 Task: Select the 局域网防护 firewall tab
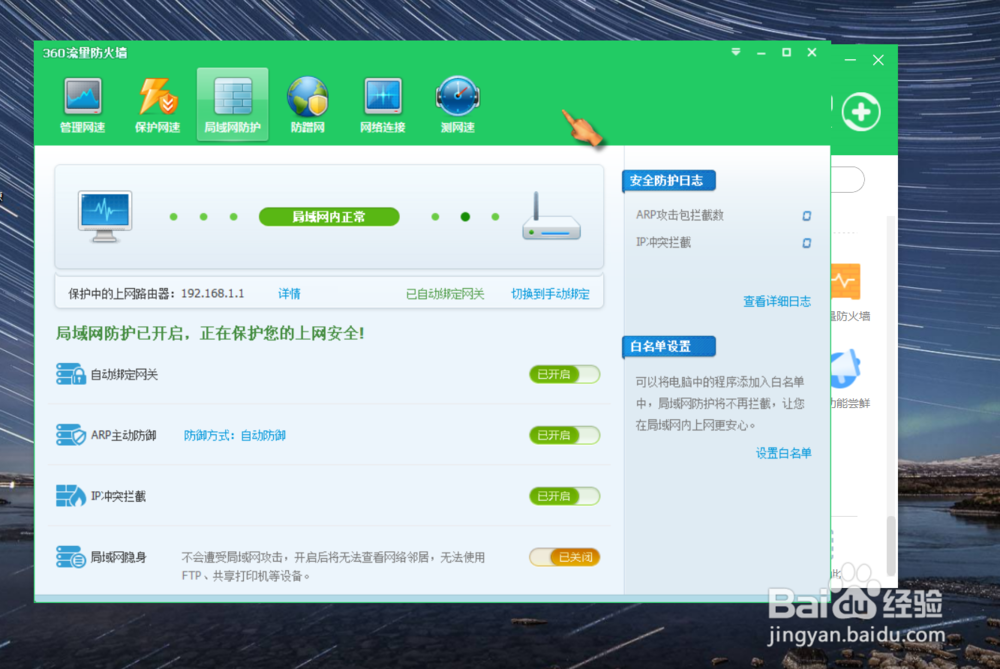click(x=232, y=105)
